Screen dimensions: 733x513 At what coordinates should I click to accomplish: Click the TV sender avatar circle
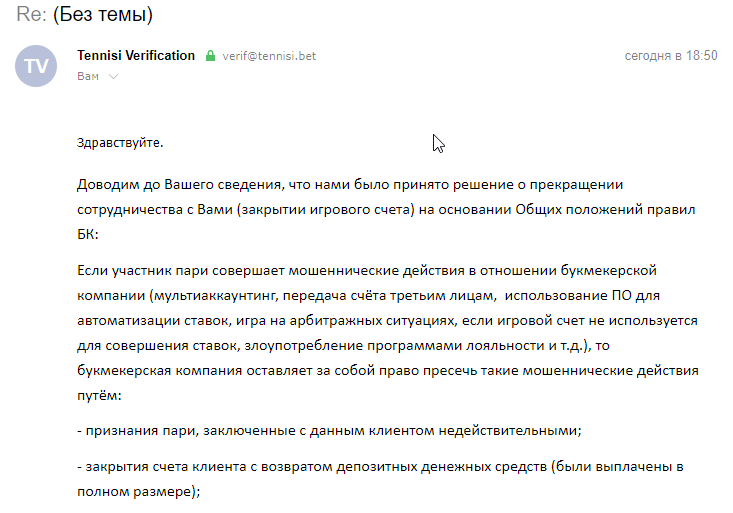pos(36,66)
